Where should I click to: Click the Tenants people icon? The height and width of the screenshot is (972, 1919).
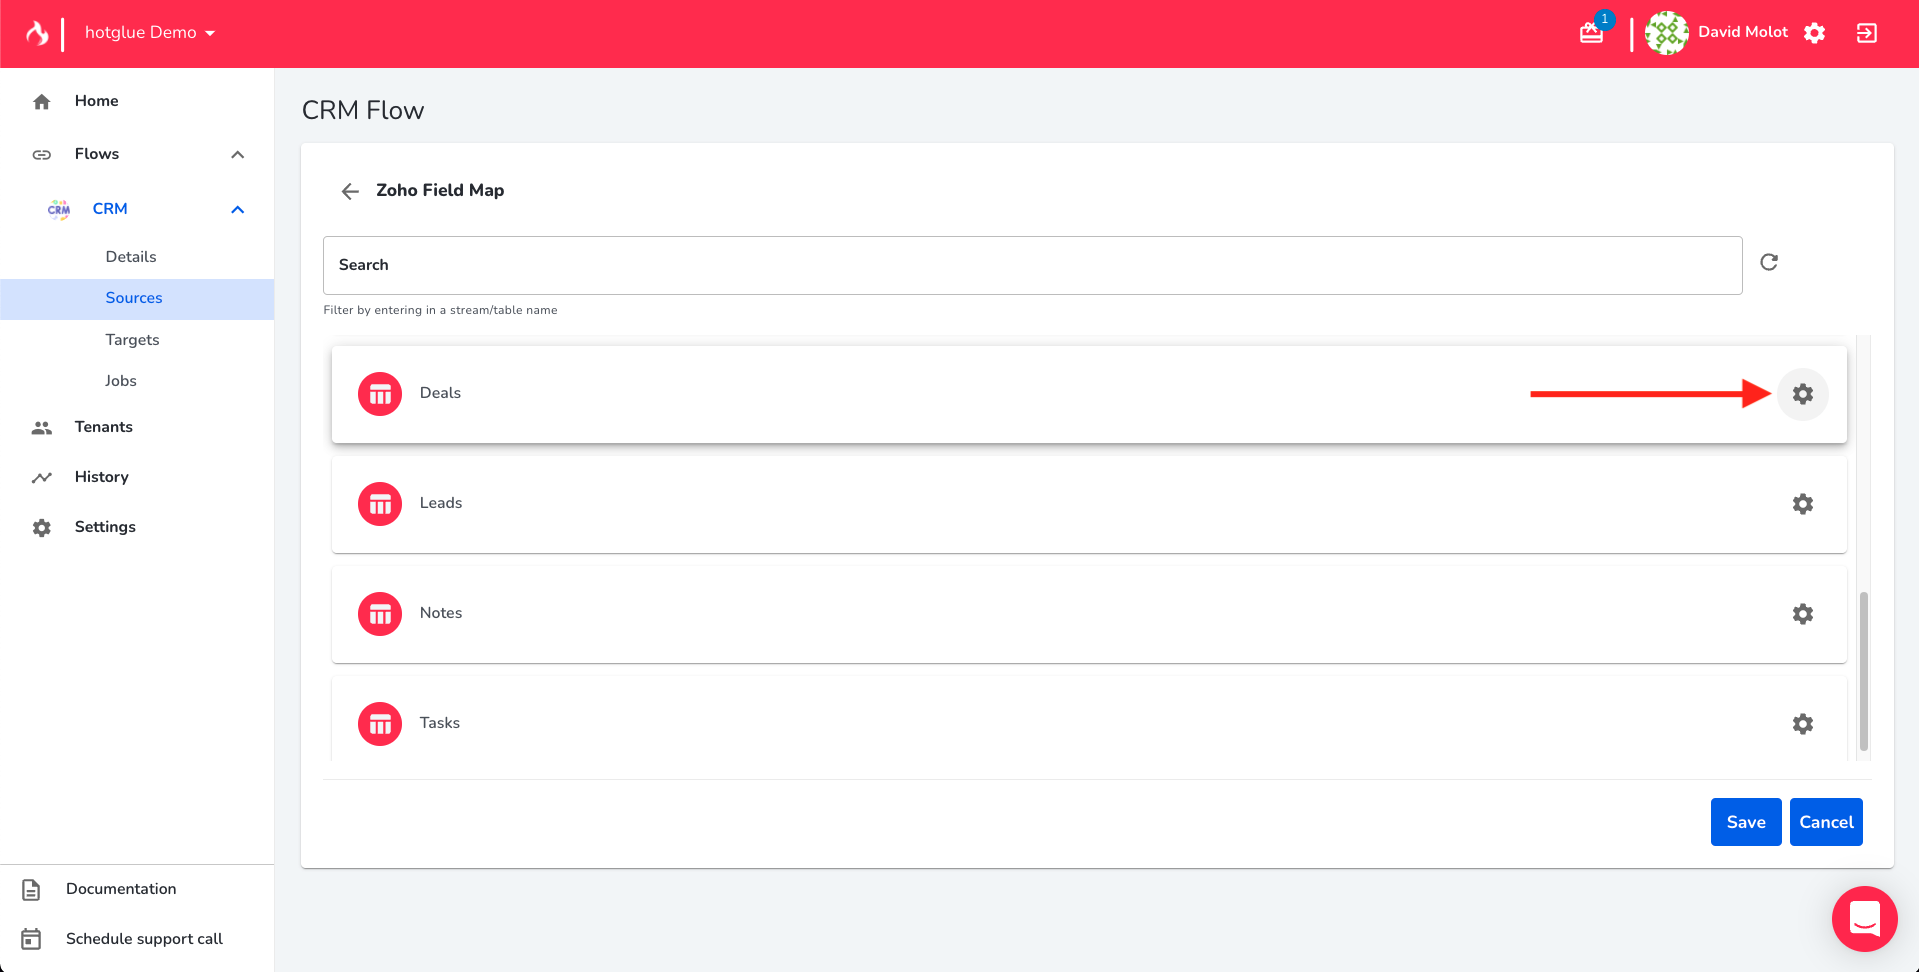click(42, 428)
